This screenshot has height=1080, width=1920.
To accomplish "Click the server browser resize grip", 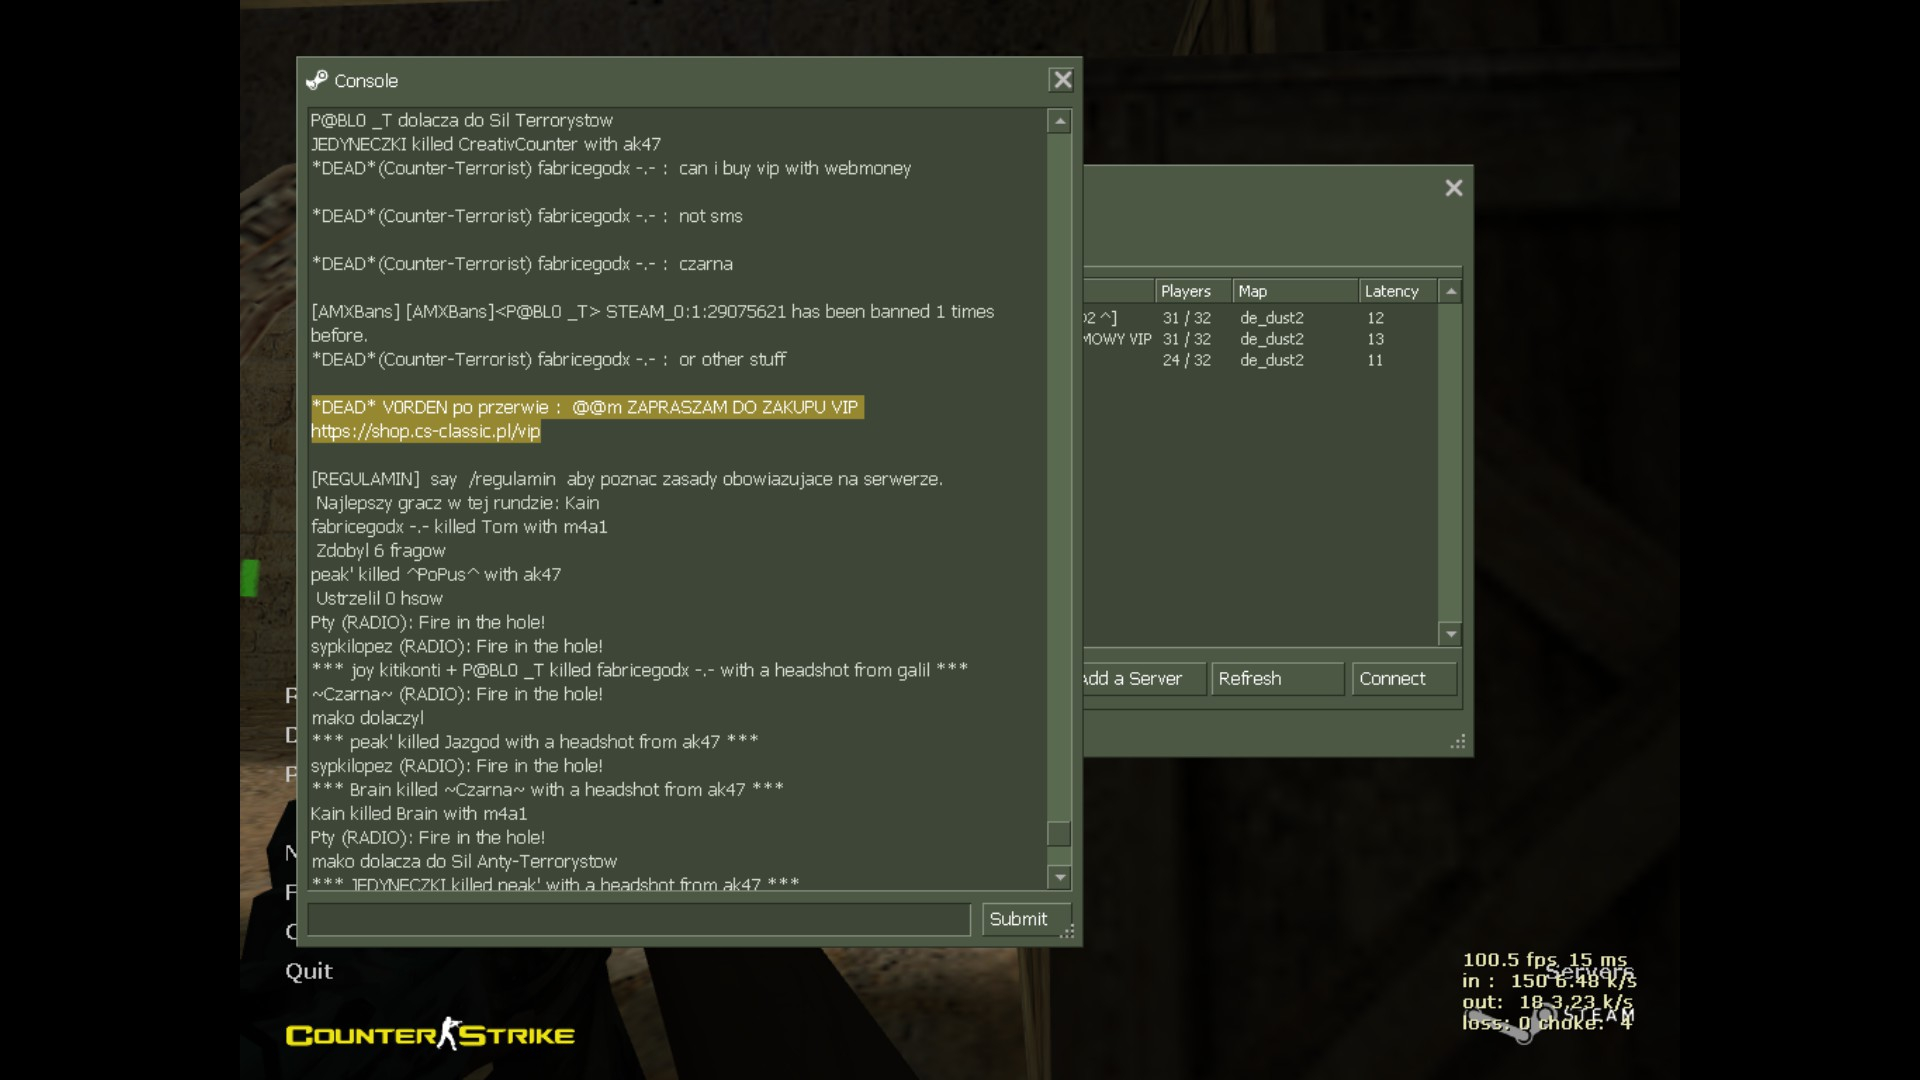I will [x=1459, y=742].
